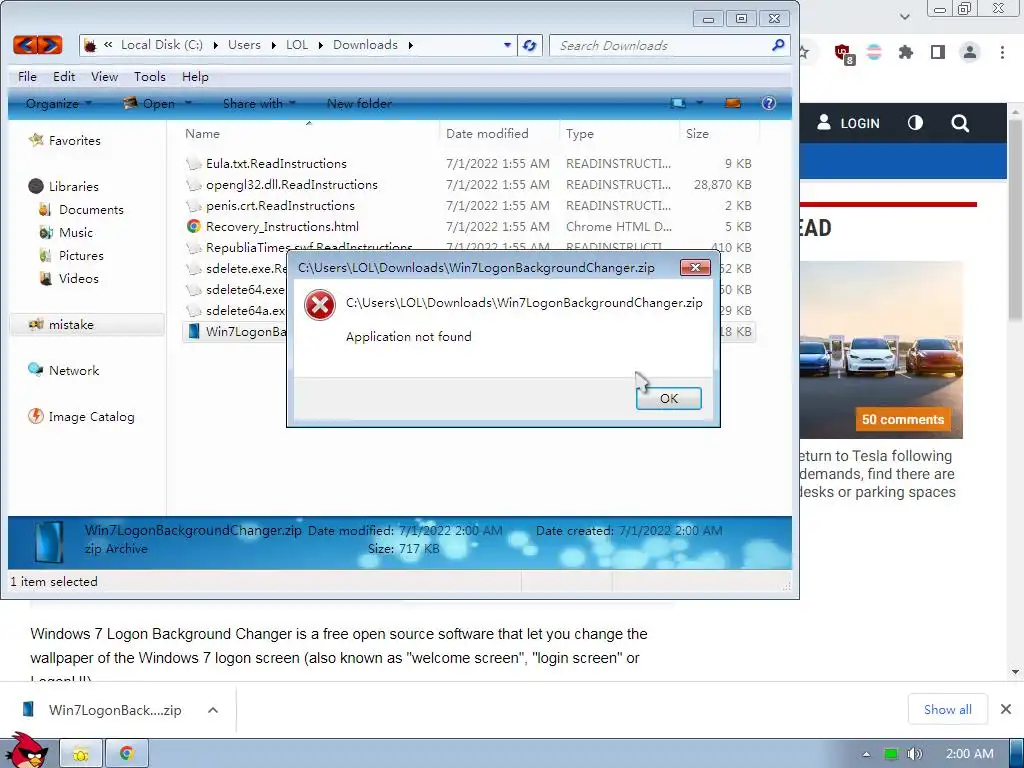Go back with the Explorer back arrow
Viewport: 1024px width, 768px height.
[x=25, y=45]
